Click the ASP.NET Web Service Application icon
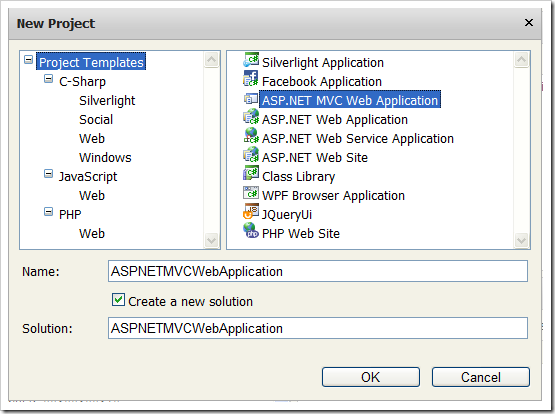555x414 pixels. 251,136
